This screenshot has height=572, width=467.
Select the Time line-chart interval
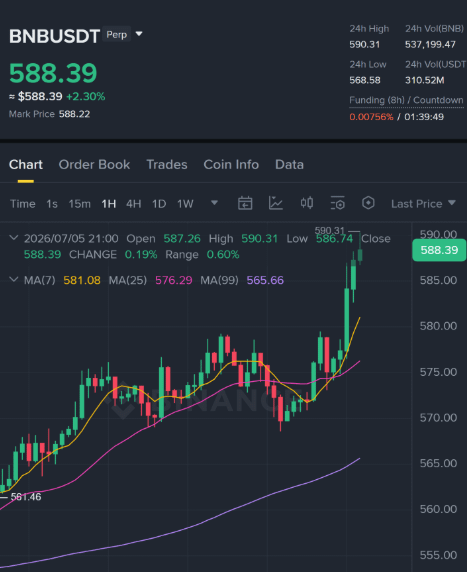coord(23,204)
